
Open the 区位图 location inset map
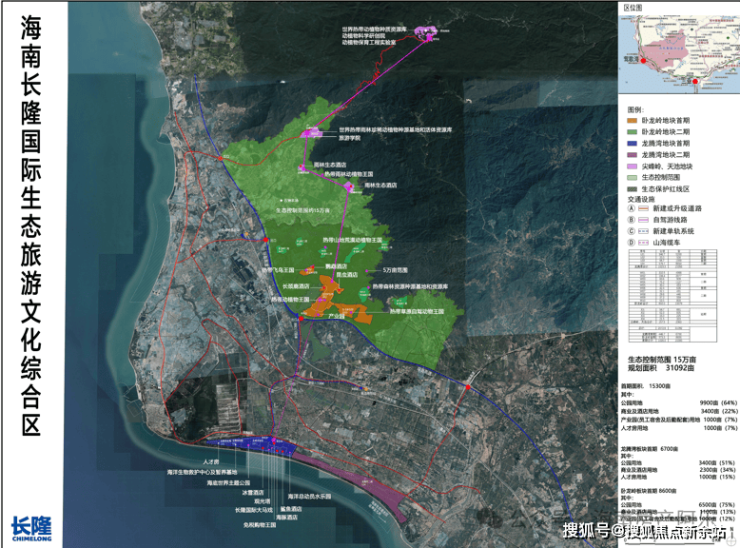pyautogui.click(x=679, y=54)
